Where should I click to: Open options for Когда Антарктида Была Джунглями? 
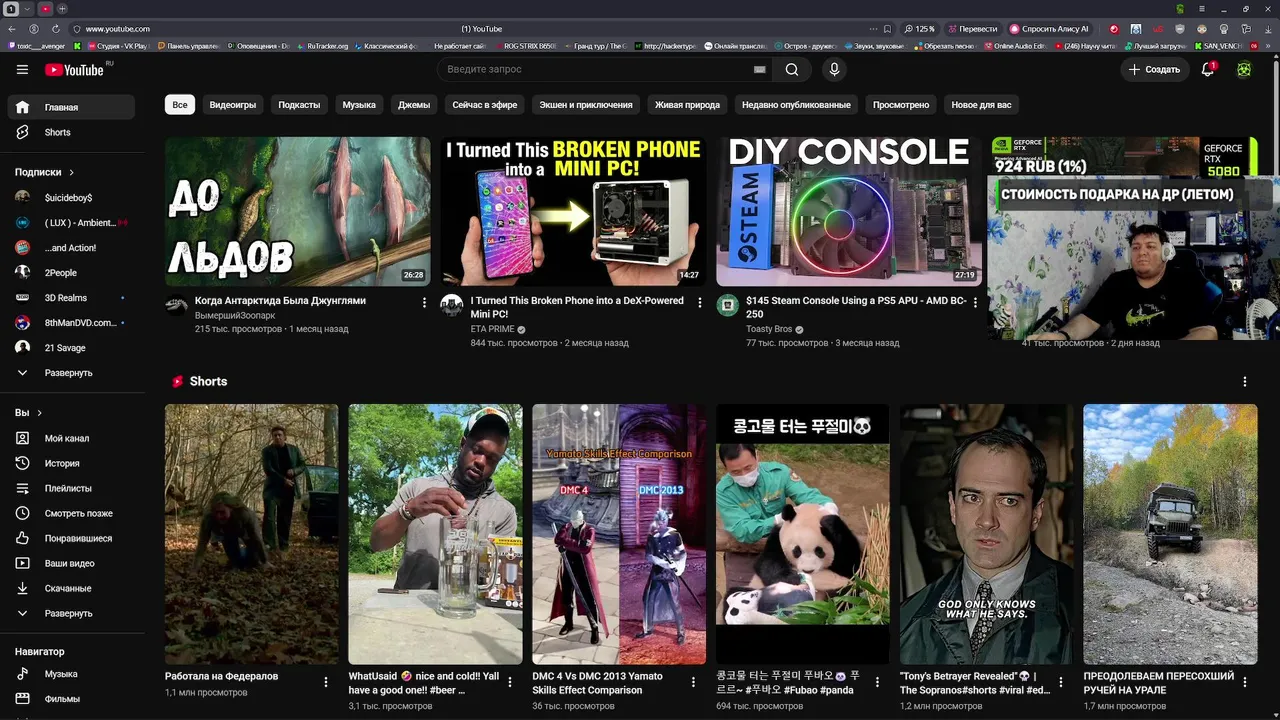point(424,302)
